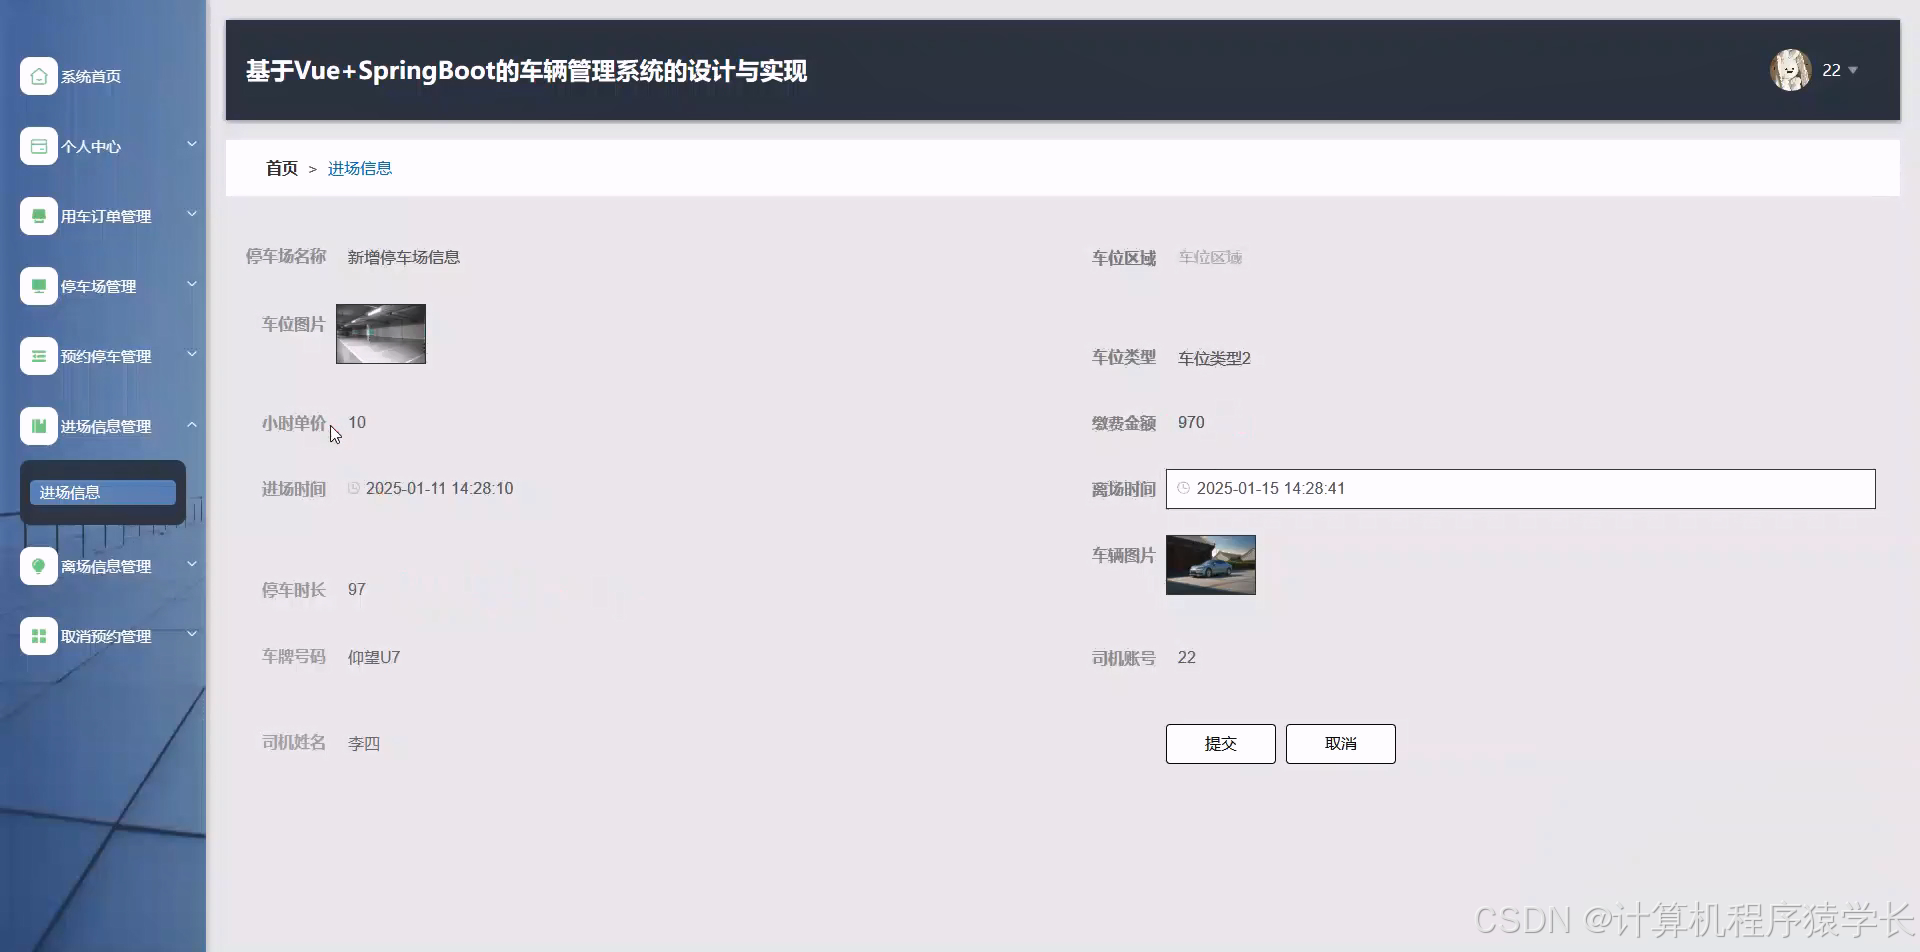Select the 个人中心 sidebar icon
Image resolution: width=1920 pixels, height=952 pixels.
tap(39, 146)
